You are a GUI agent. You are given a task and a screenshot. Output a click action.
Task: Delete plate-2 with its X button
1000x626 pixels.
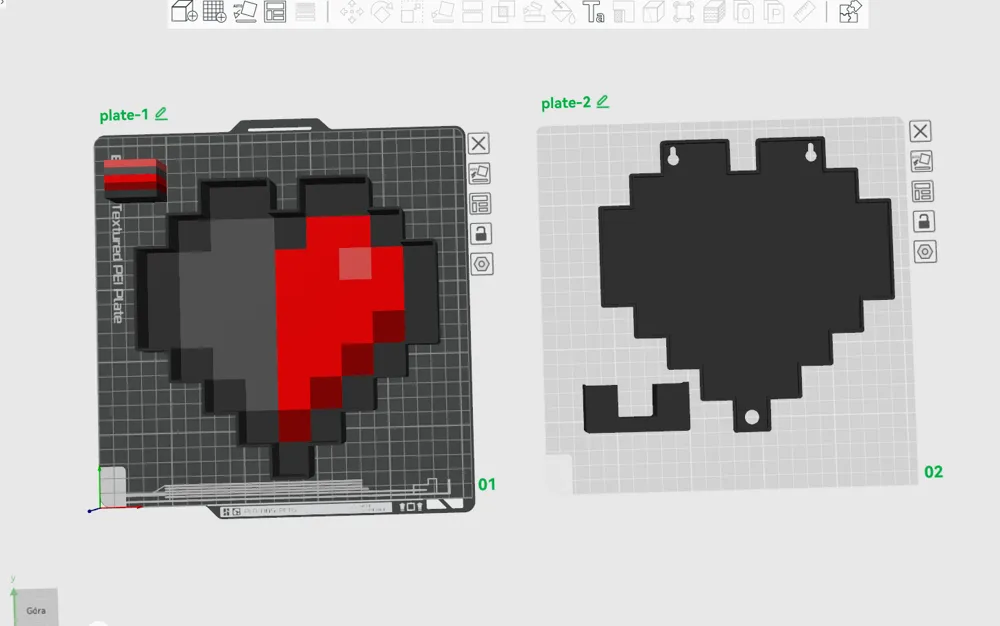(x=920, y=129)
